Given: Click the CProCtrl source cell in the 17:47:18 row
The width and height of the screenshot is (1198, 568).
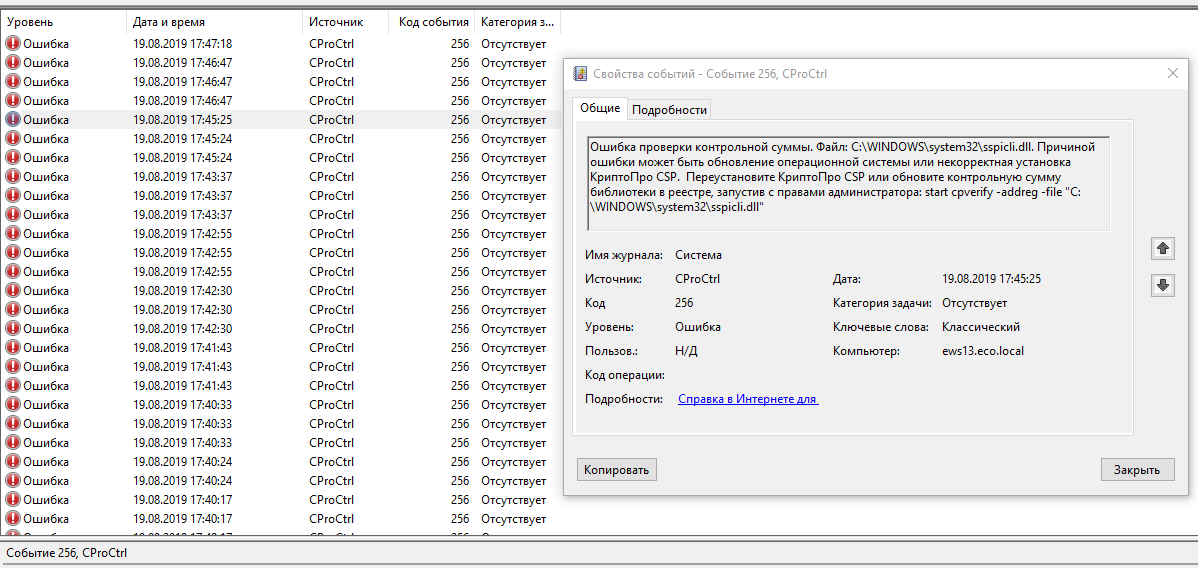Looking at the screenshot, I should (x=332, y=44).
